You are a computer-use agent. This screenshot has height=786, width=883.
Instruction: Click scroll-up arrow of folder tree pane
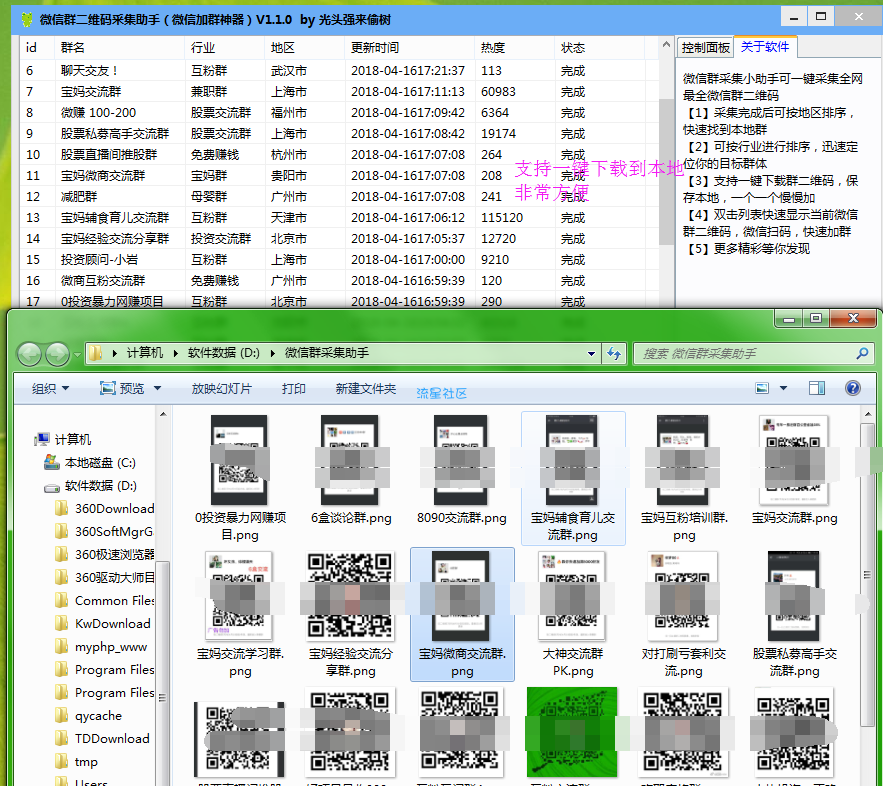coord(163,414)
